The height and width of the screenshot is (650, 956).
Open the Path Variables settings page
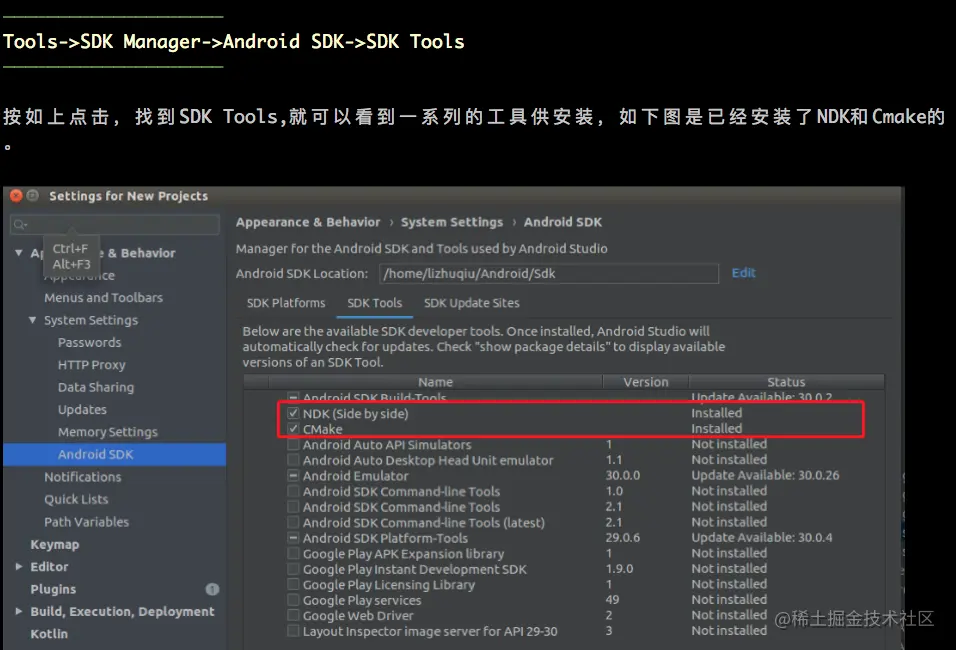[87, 522]
